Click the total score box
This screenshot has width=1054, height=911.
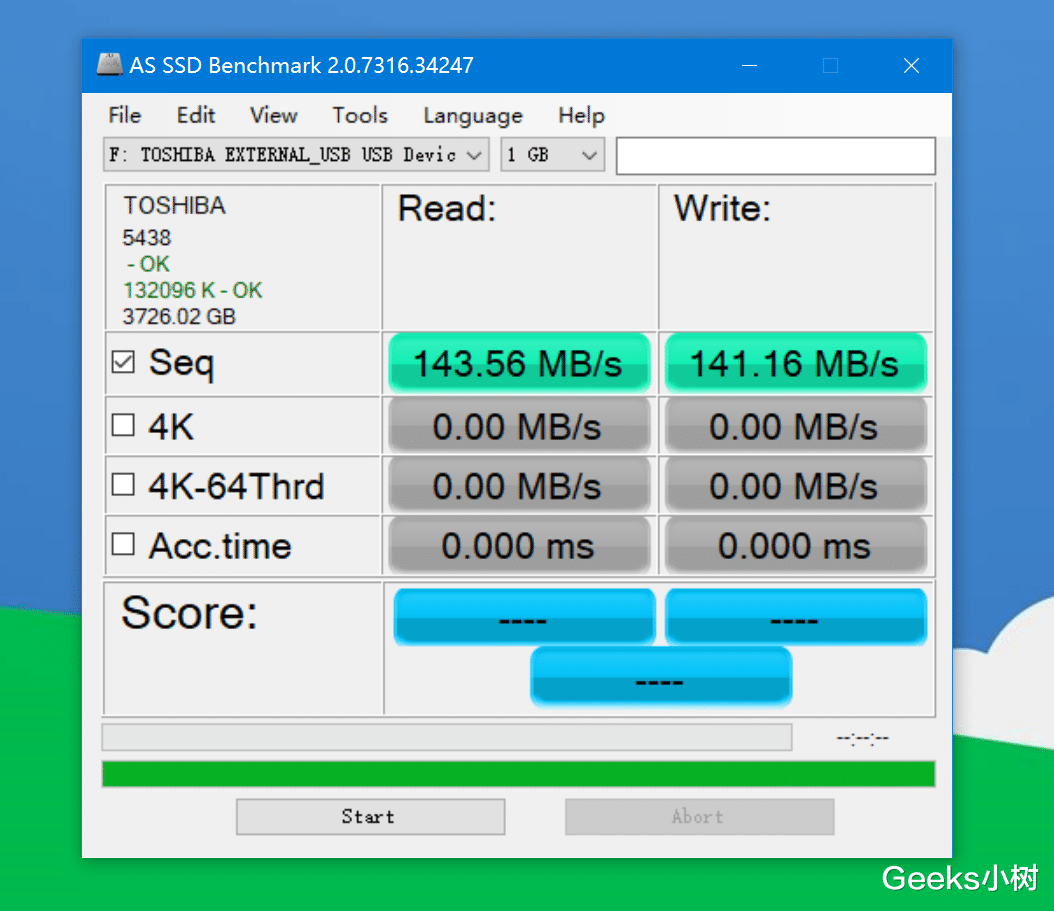point(661,676)
